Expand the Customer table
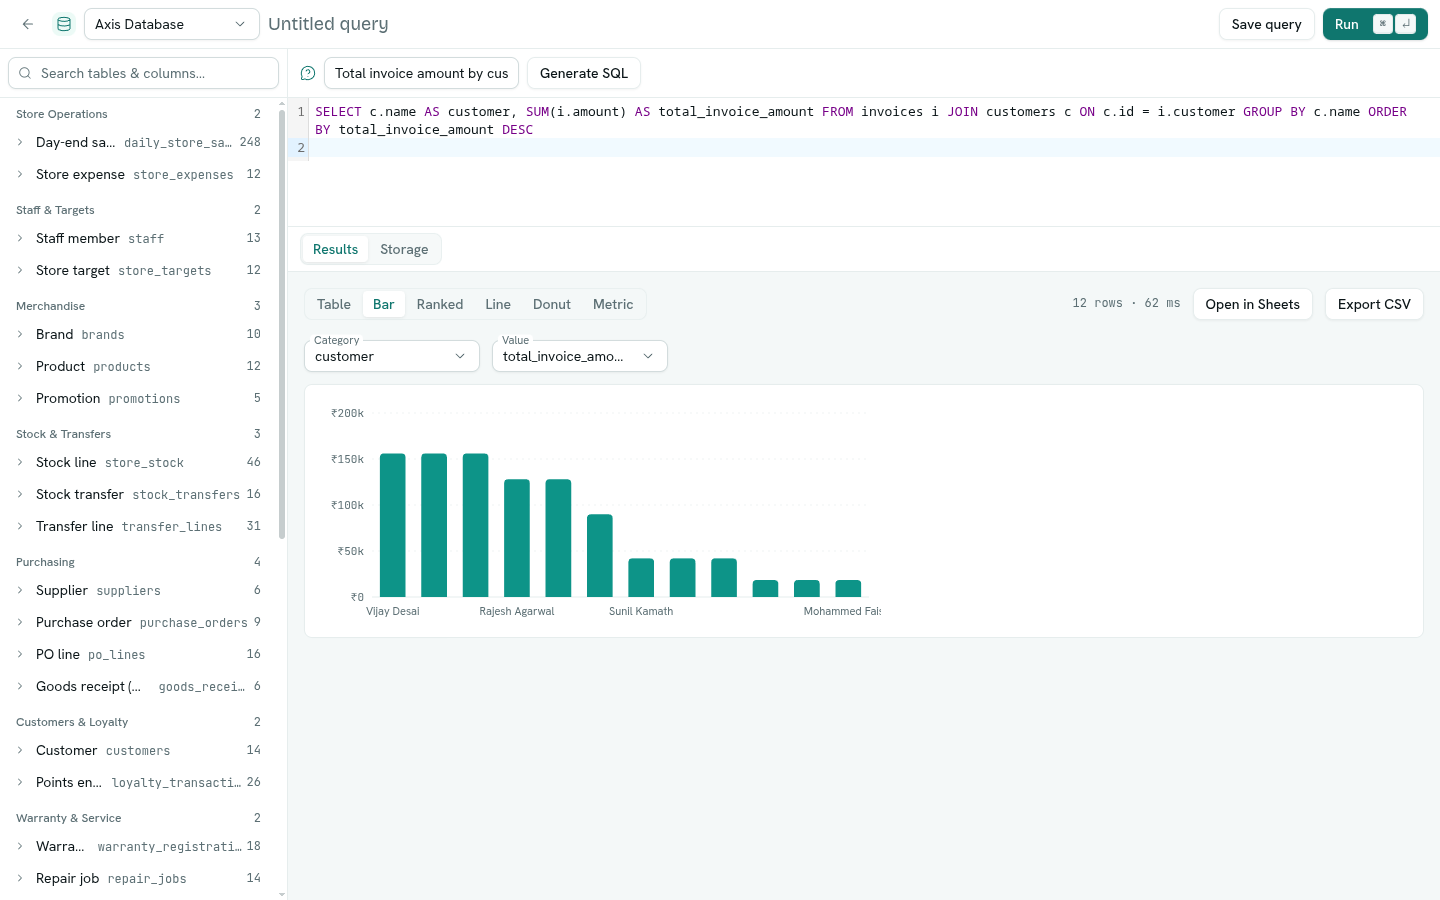The image size is (1440, 900). 139,750
